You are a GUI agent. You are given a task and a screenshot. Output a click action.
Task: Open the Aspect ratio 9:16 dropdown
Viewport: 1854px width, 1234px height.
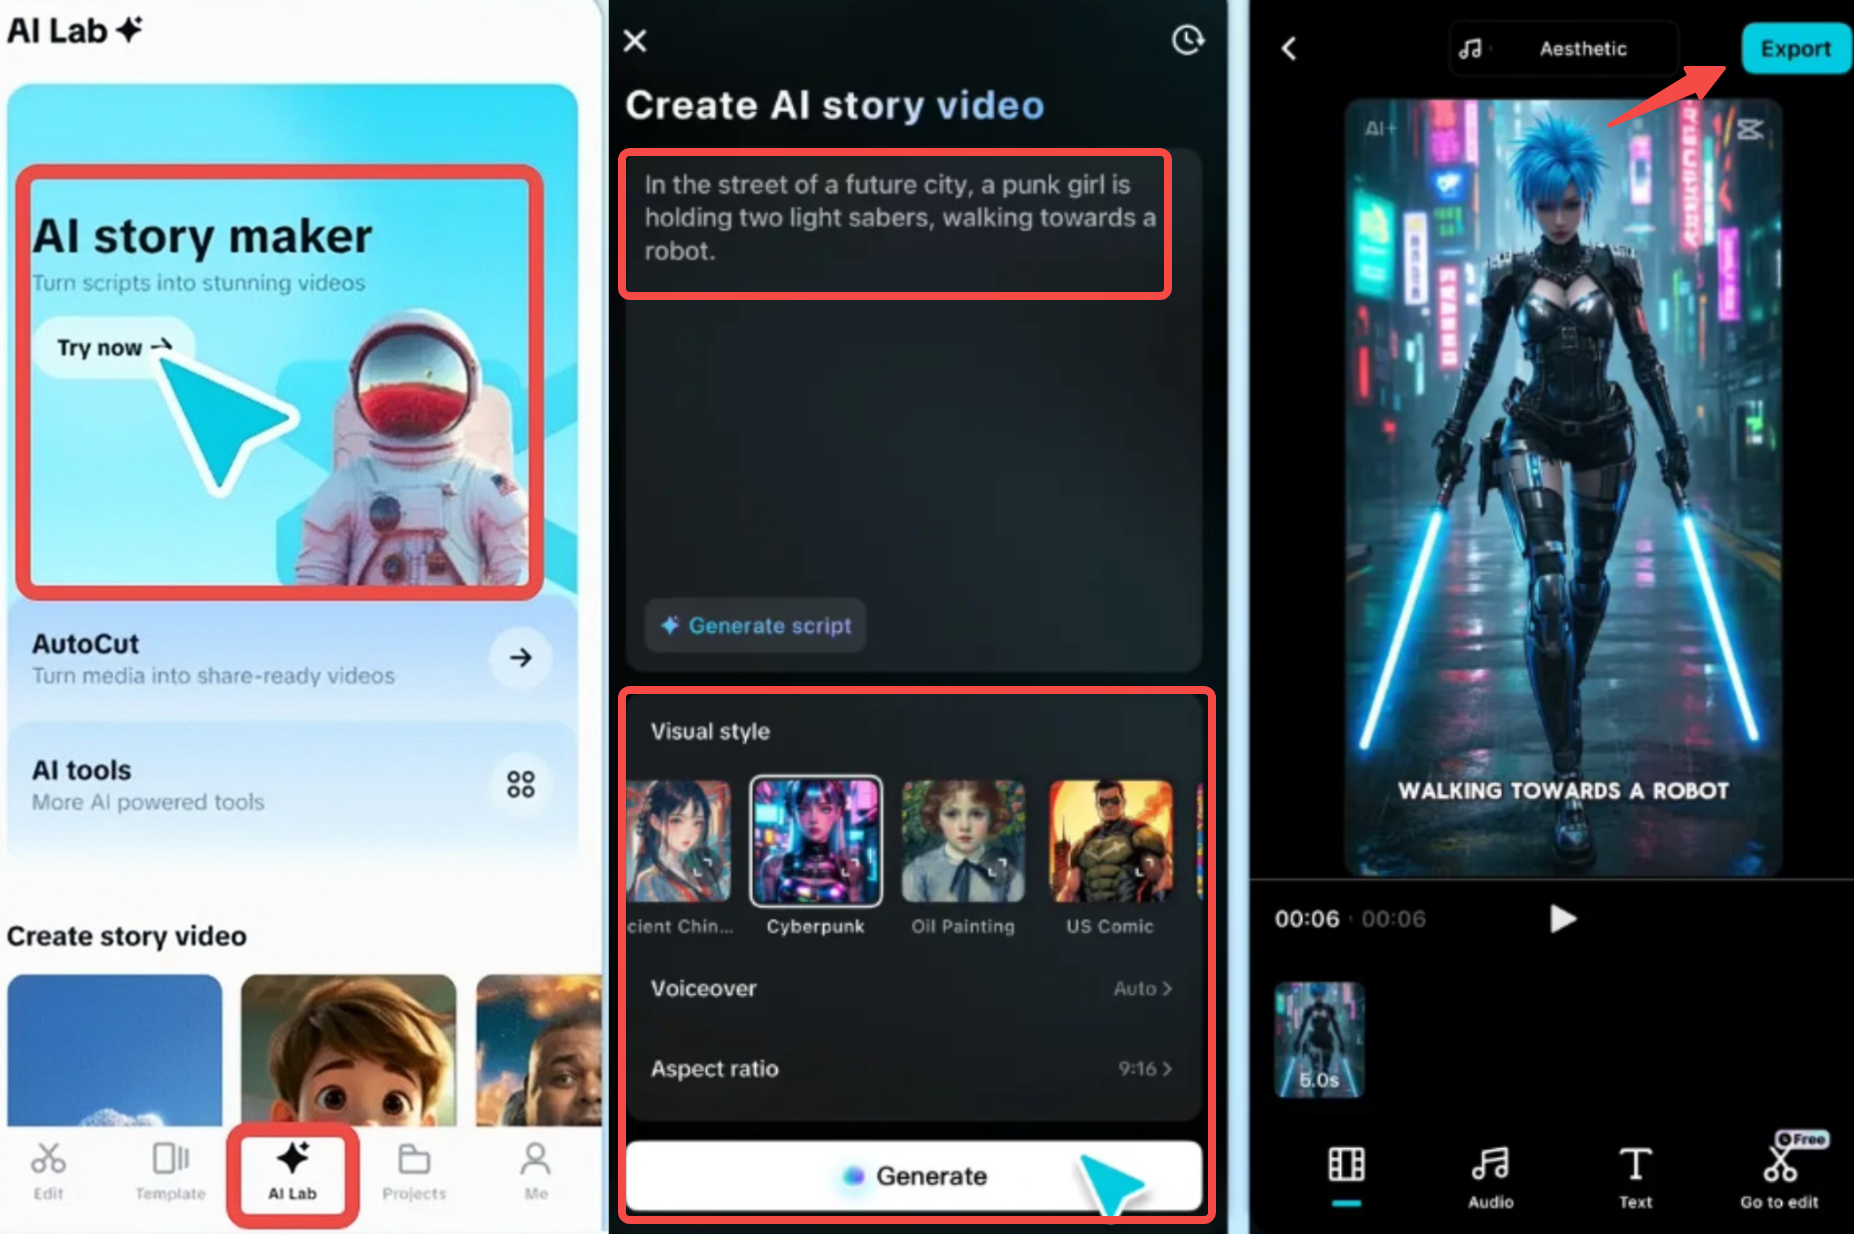1145,1068
